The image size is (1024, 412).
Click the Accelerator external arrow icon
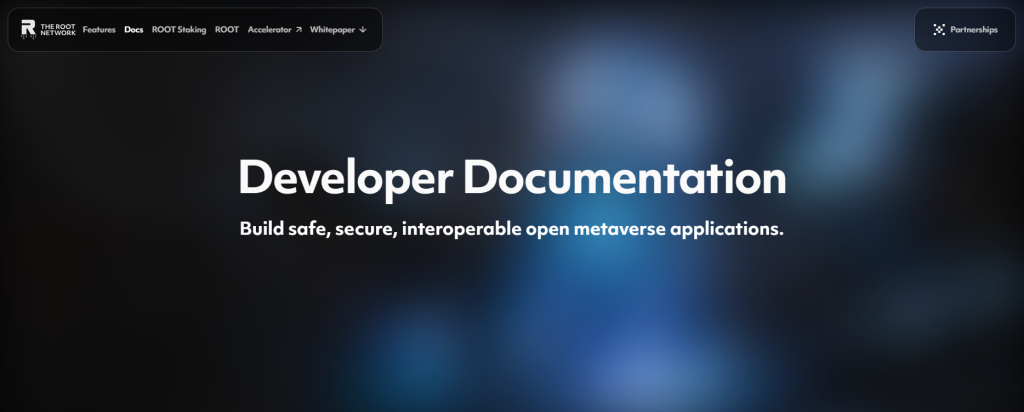pos(298,30)
